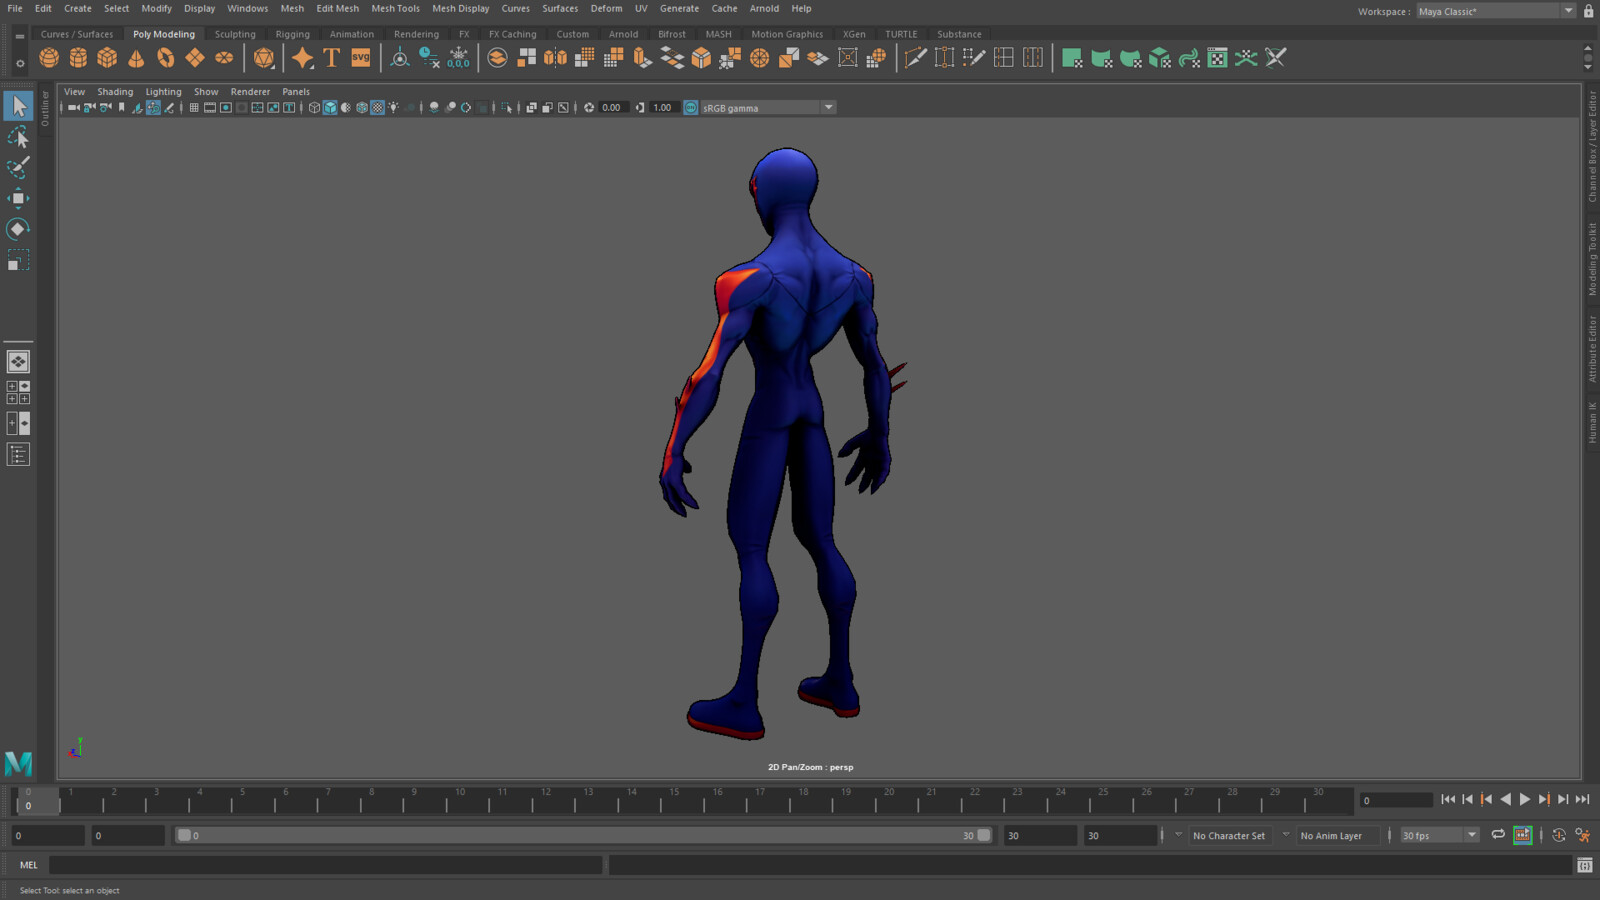Activate the Move tool
This screenshot has width=1600, height=900.
coord(18,198)
